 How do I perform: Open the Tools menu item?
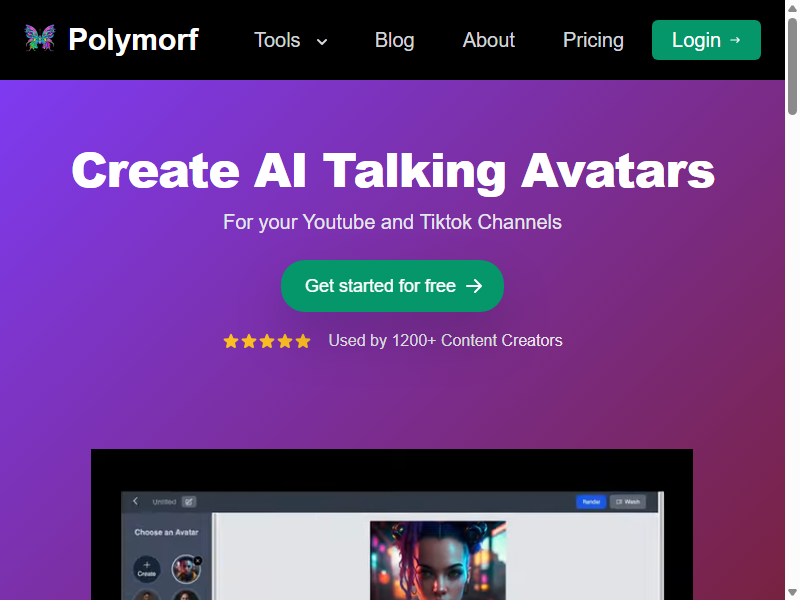click(x=277, y=40)
